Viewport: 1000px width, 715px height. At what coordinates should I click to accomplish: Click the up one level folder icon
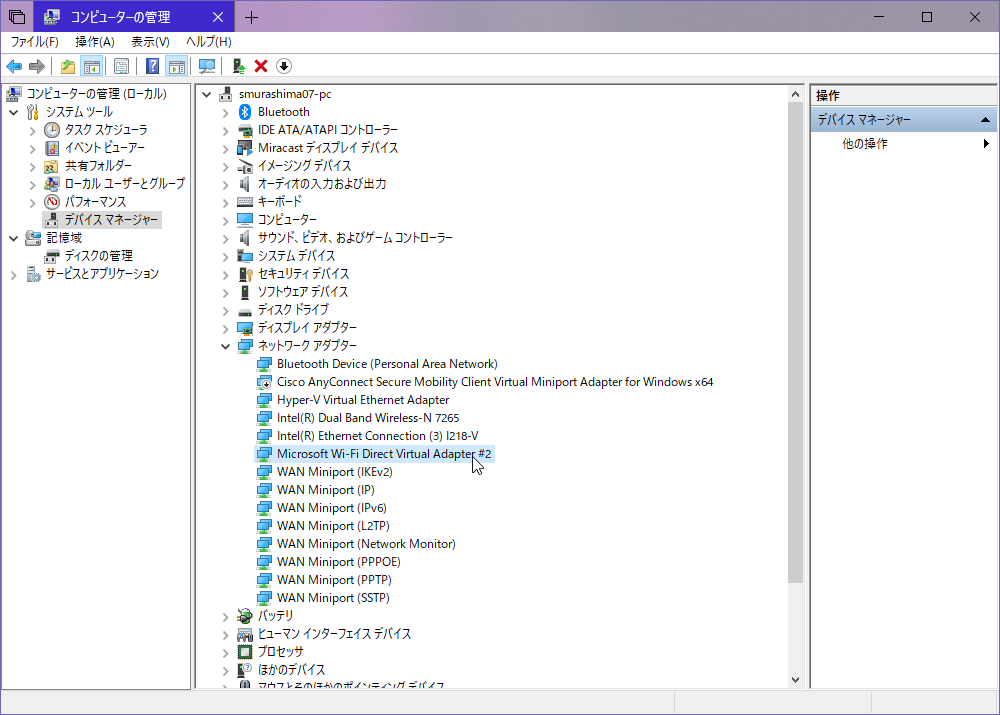(68, 66)
